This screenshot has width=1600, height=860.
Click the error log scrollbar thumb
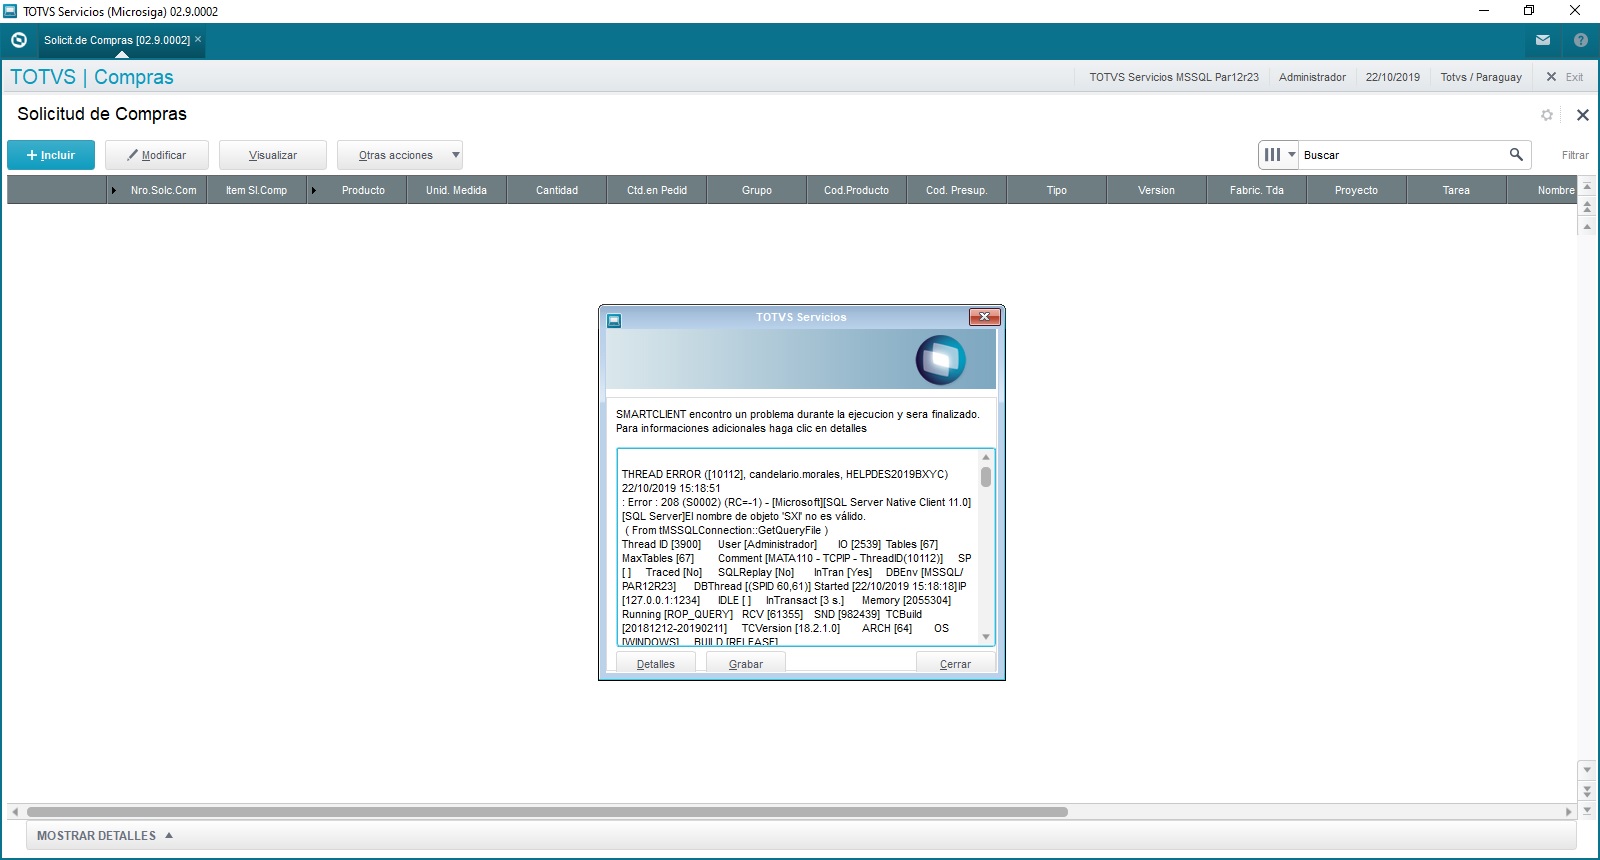(986, 477)
